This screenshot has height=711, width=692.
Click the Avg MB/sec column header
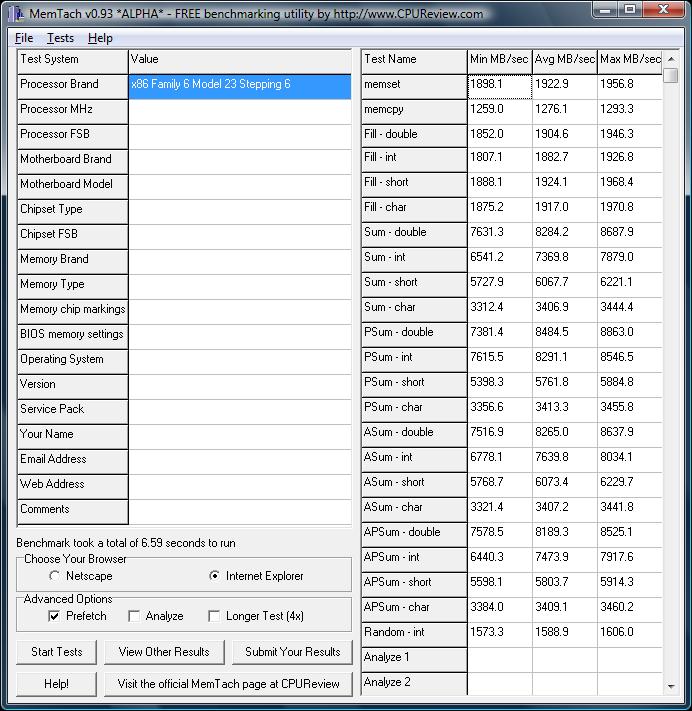click(565, 62)
